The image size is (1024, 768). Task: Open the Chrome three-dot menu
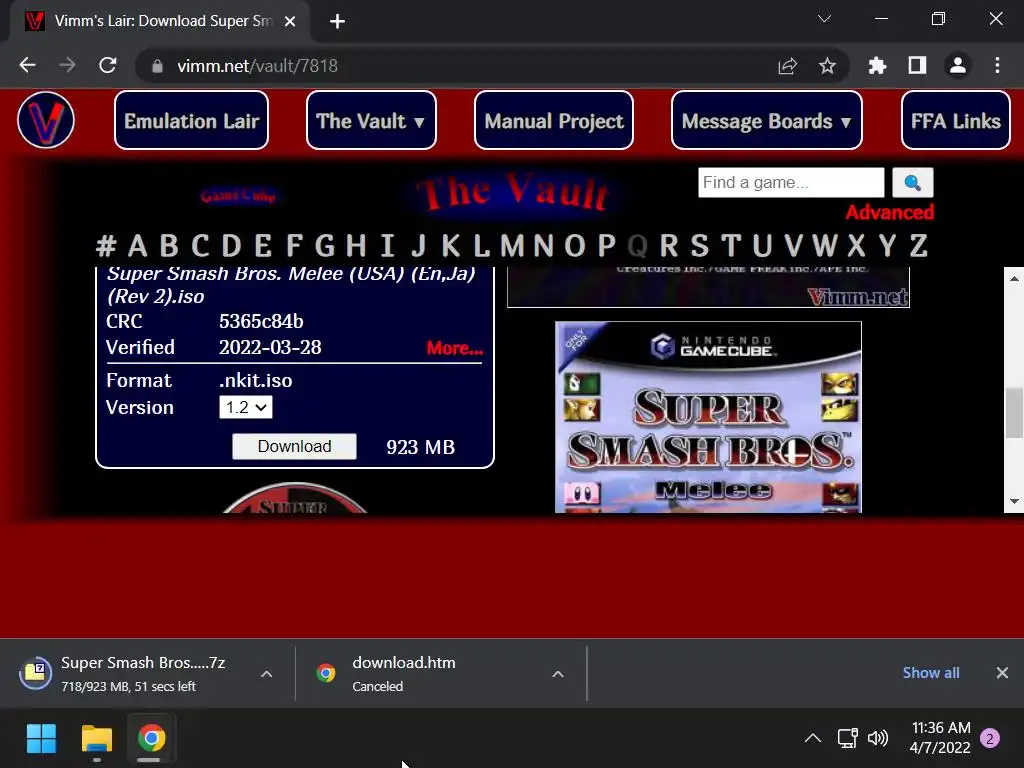[x=997, y=65]
